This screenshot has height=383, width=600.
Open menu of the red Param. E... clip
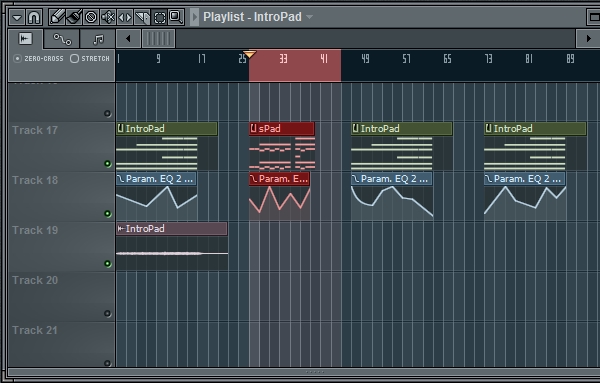pos(254,179)
